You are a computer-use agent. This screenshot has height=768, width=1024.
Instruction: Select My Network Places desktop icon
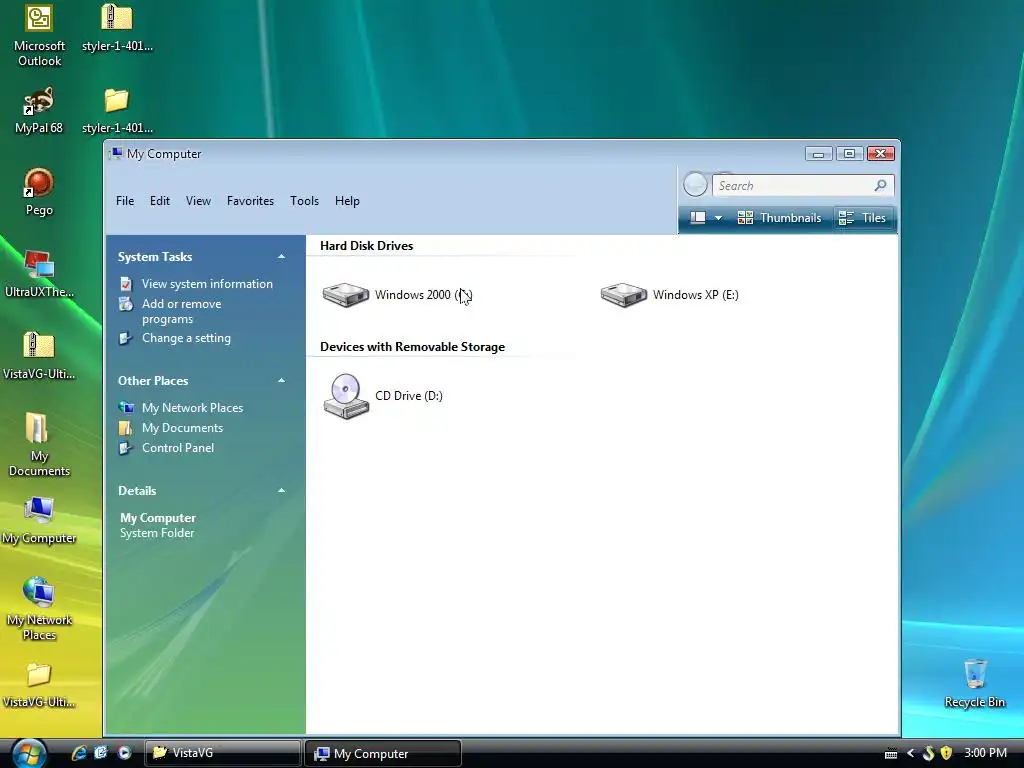tap(39, 609)
